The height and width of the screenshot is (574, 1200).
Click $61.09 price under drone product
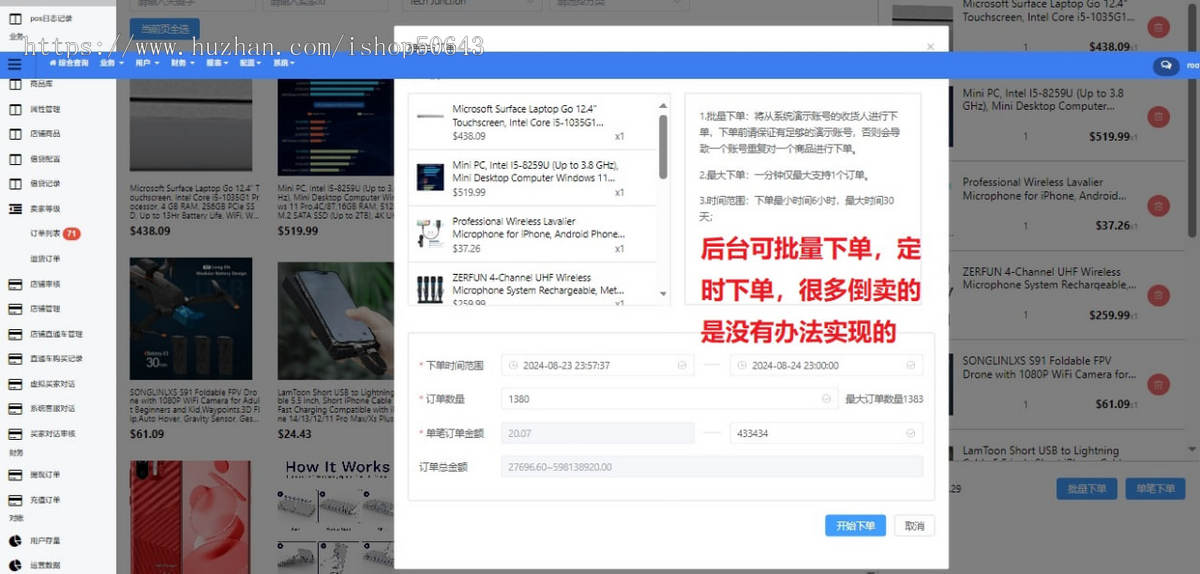(x=148, y=434)
